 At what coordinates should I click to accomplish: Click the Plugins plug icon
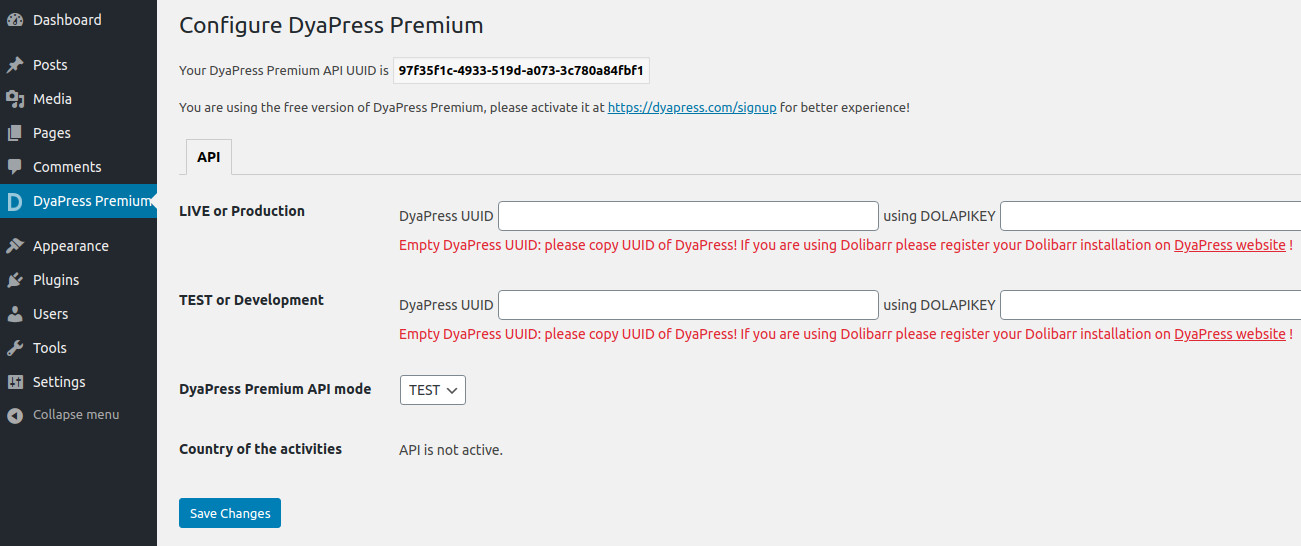click(15, 280)
